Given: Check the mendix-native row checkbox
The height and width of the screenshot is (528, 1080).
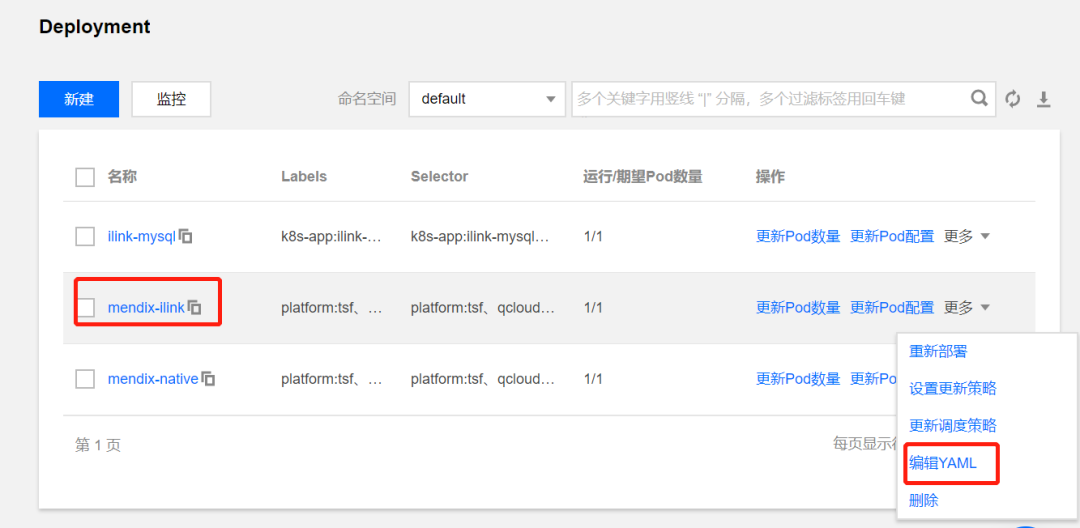Looking at the screenshot, I should (85, 379).
